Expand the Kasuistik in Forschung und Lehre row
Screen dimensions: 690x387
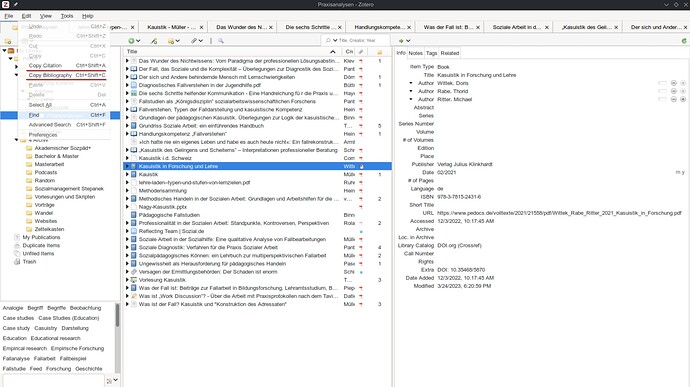(127, 166)
